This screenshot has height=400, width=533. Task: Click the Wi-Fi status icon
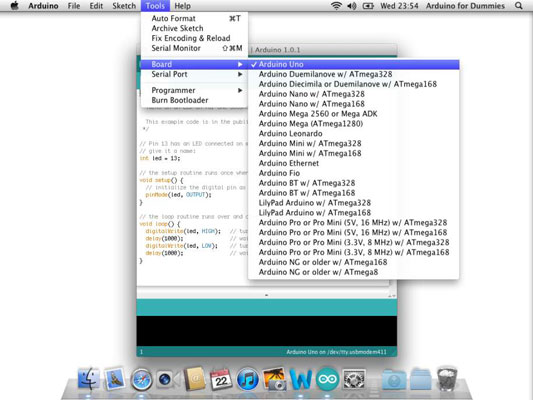(x=336, y=6)
